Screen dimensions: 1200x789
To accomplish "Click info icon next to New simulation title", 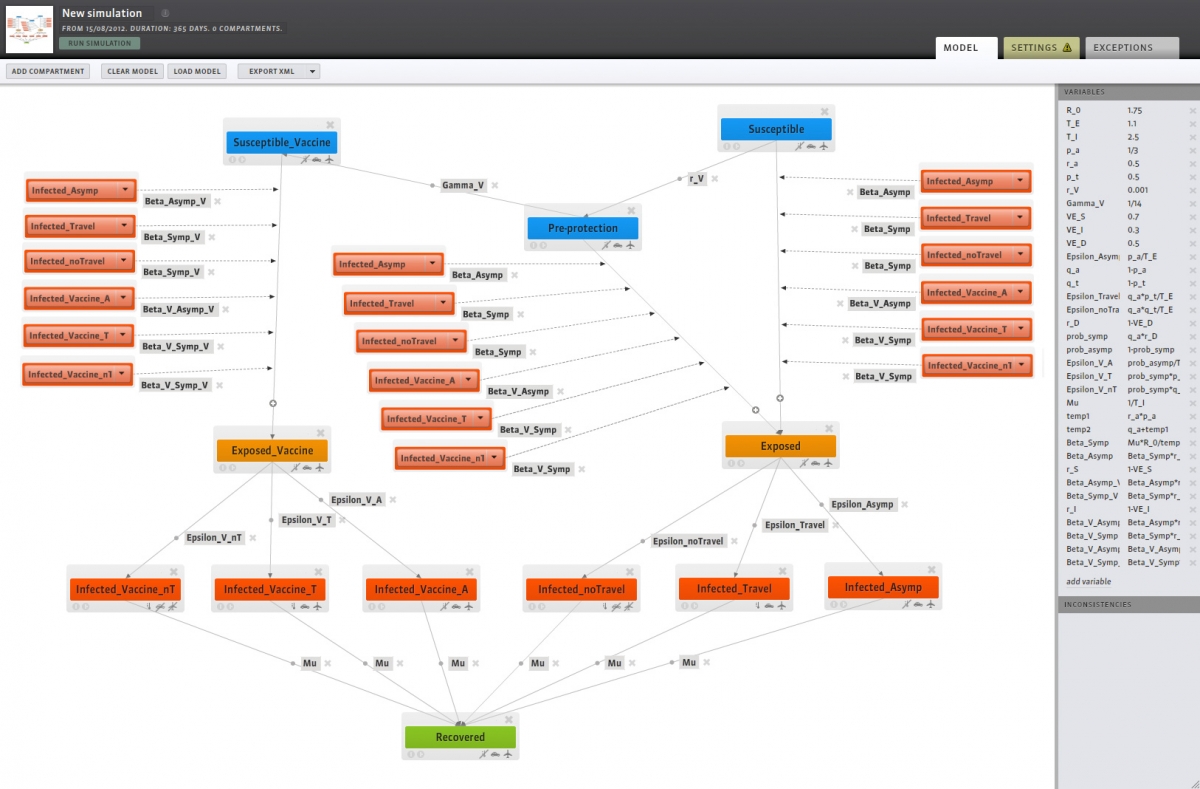I will click(165, 13).
